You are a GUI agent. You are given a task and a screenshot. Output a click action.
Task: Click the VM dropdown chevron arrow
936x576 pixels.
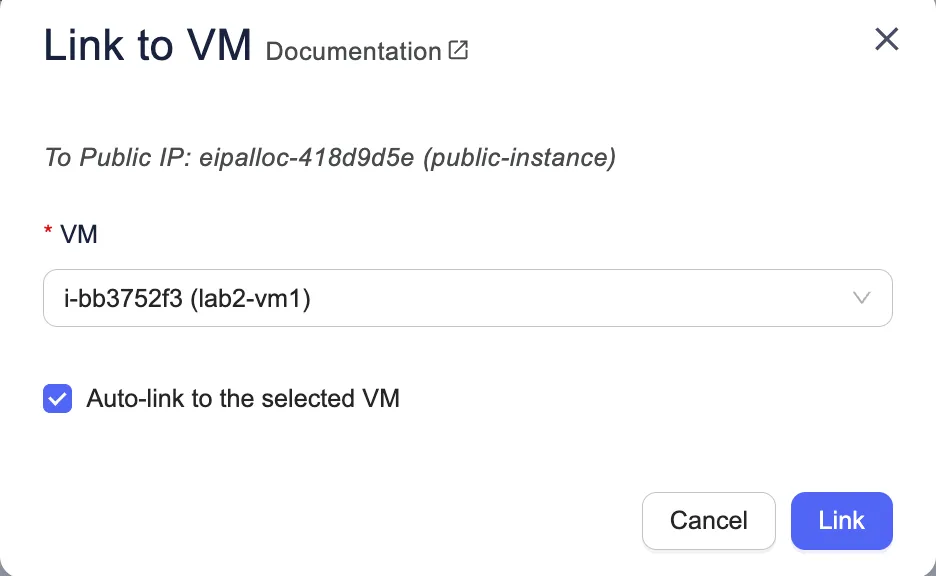(861, 298)
